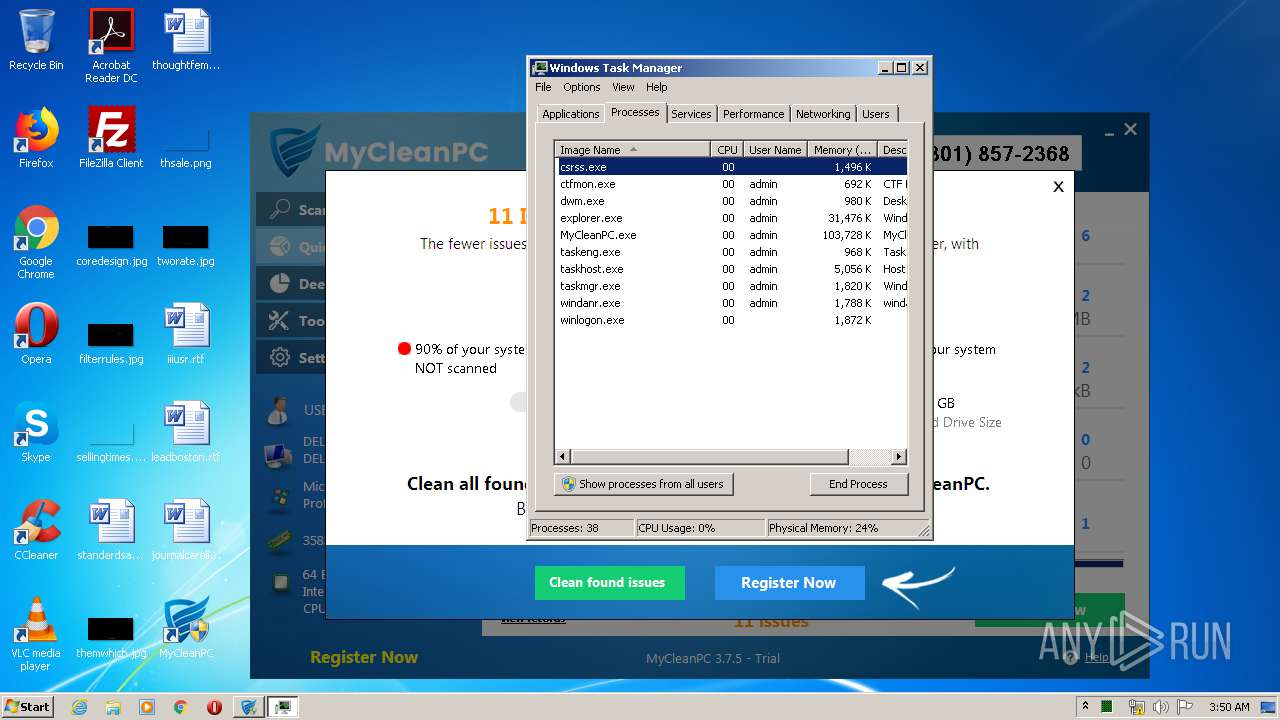Open Skype desktop shortcut
Screen dimensions: 1280x720
pyautogui.click(x=36, y=432)
